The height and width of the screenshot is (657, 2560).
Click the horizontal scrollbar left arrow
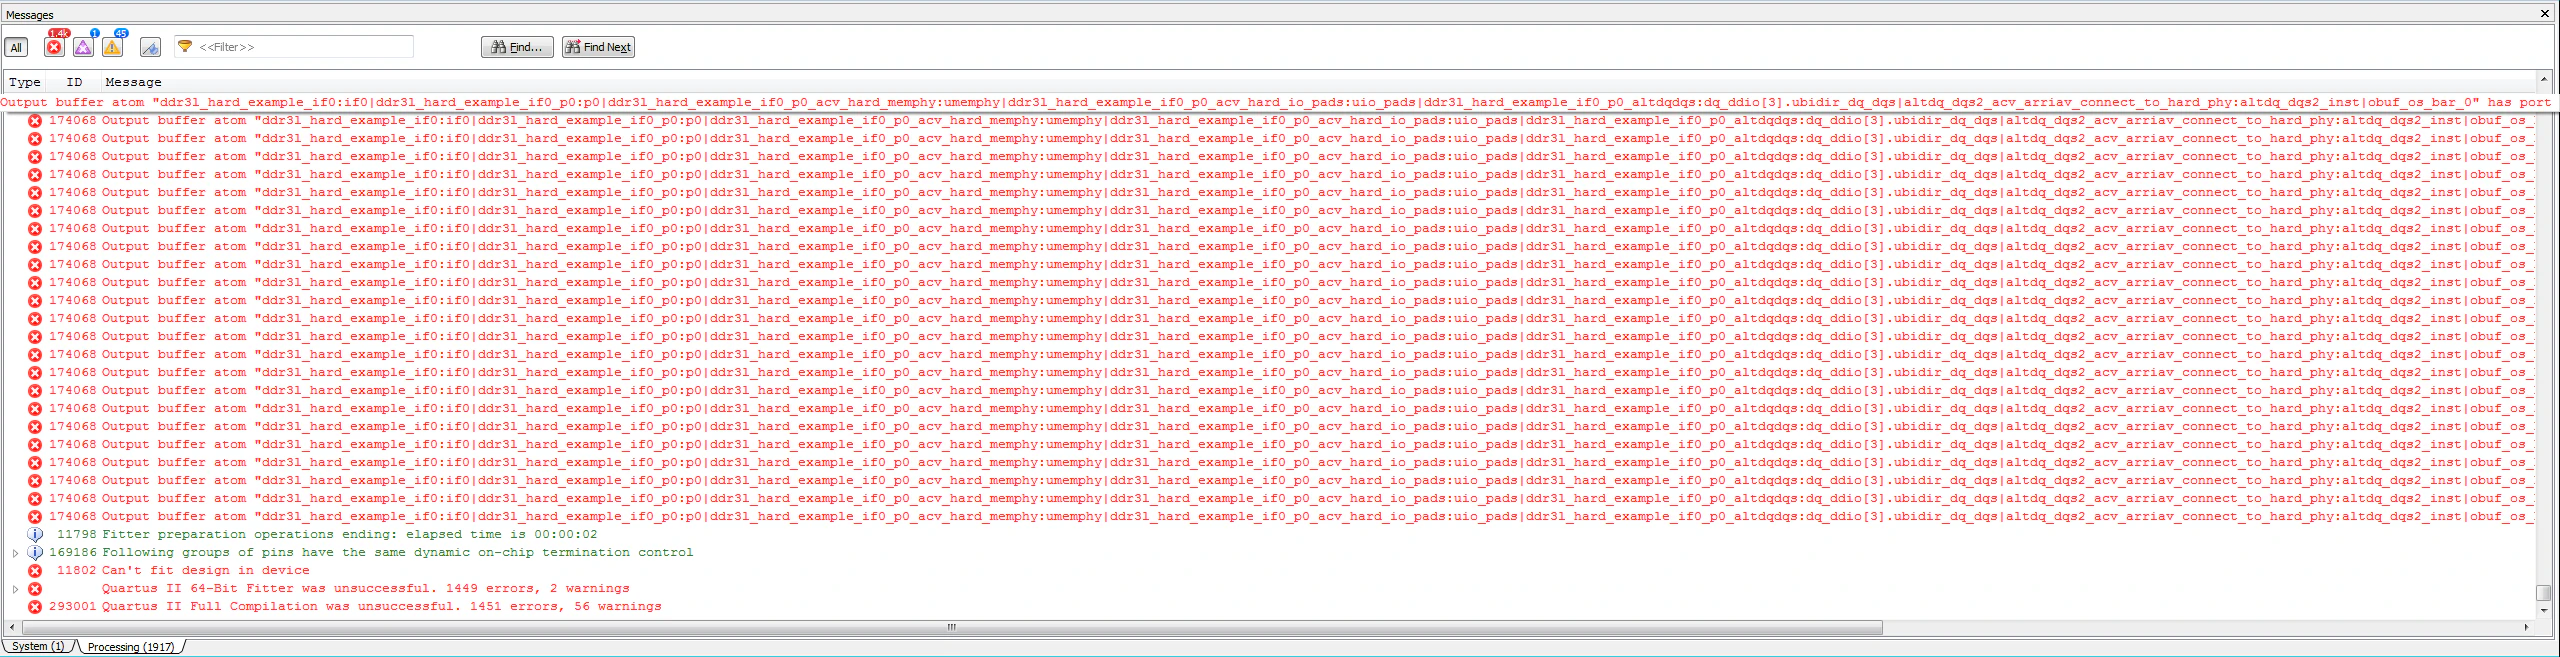point(11,628)
